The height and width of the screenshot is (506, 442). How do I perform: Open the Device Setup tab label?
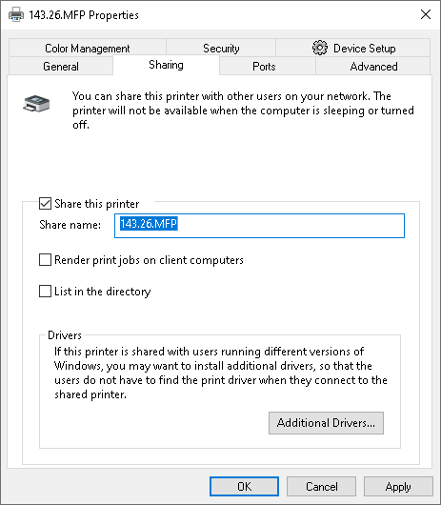pos(364,48)
